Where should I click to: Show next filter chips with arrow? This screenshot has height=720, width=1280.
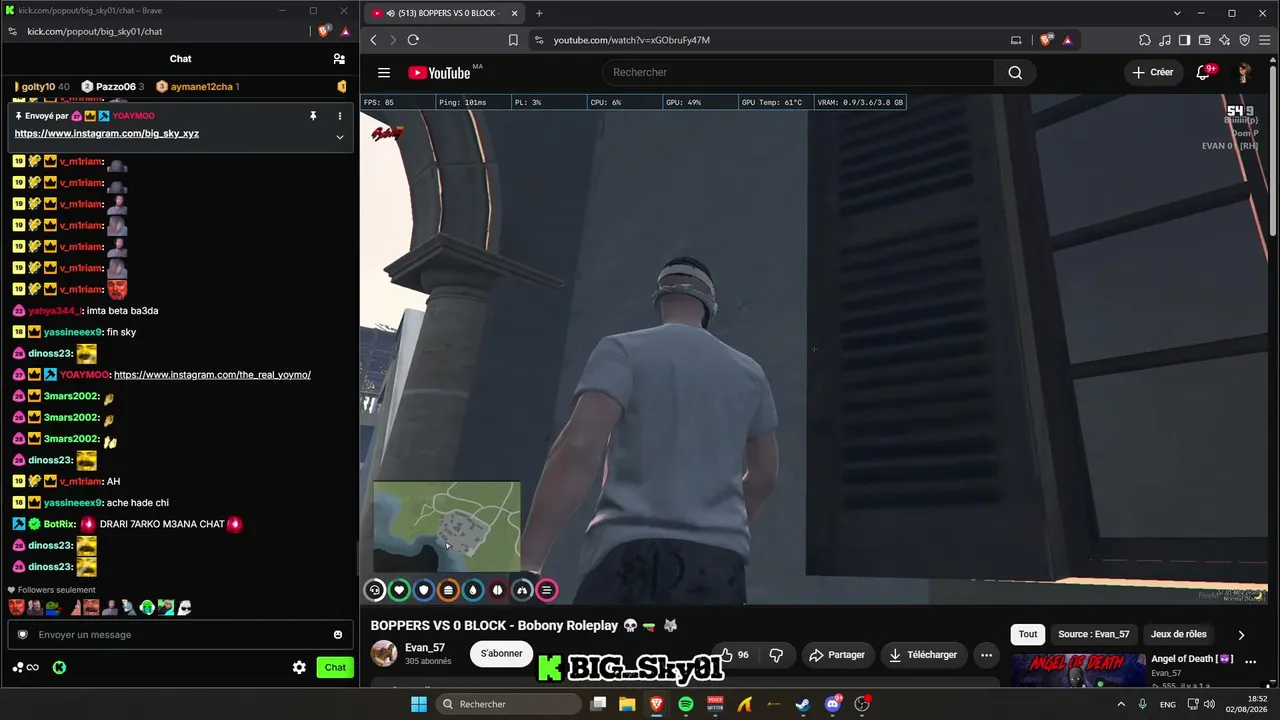coord(1241,634)
